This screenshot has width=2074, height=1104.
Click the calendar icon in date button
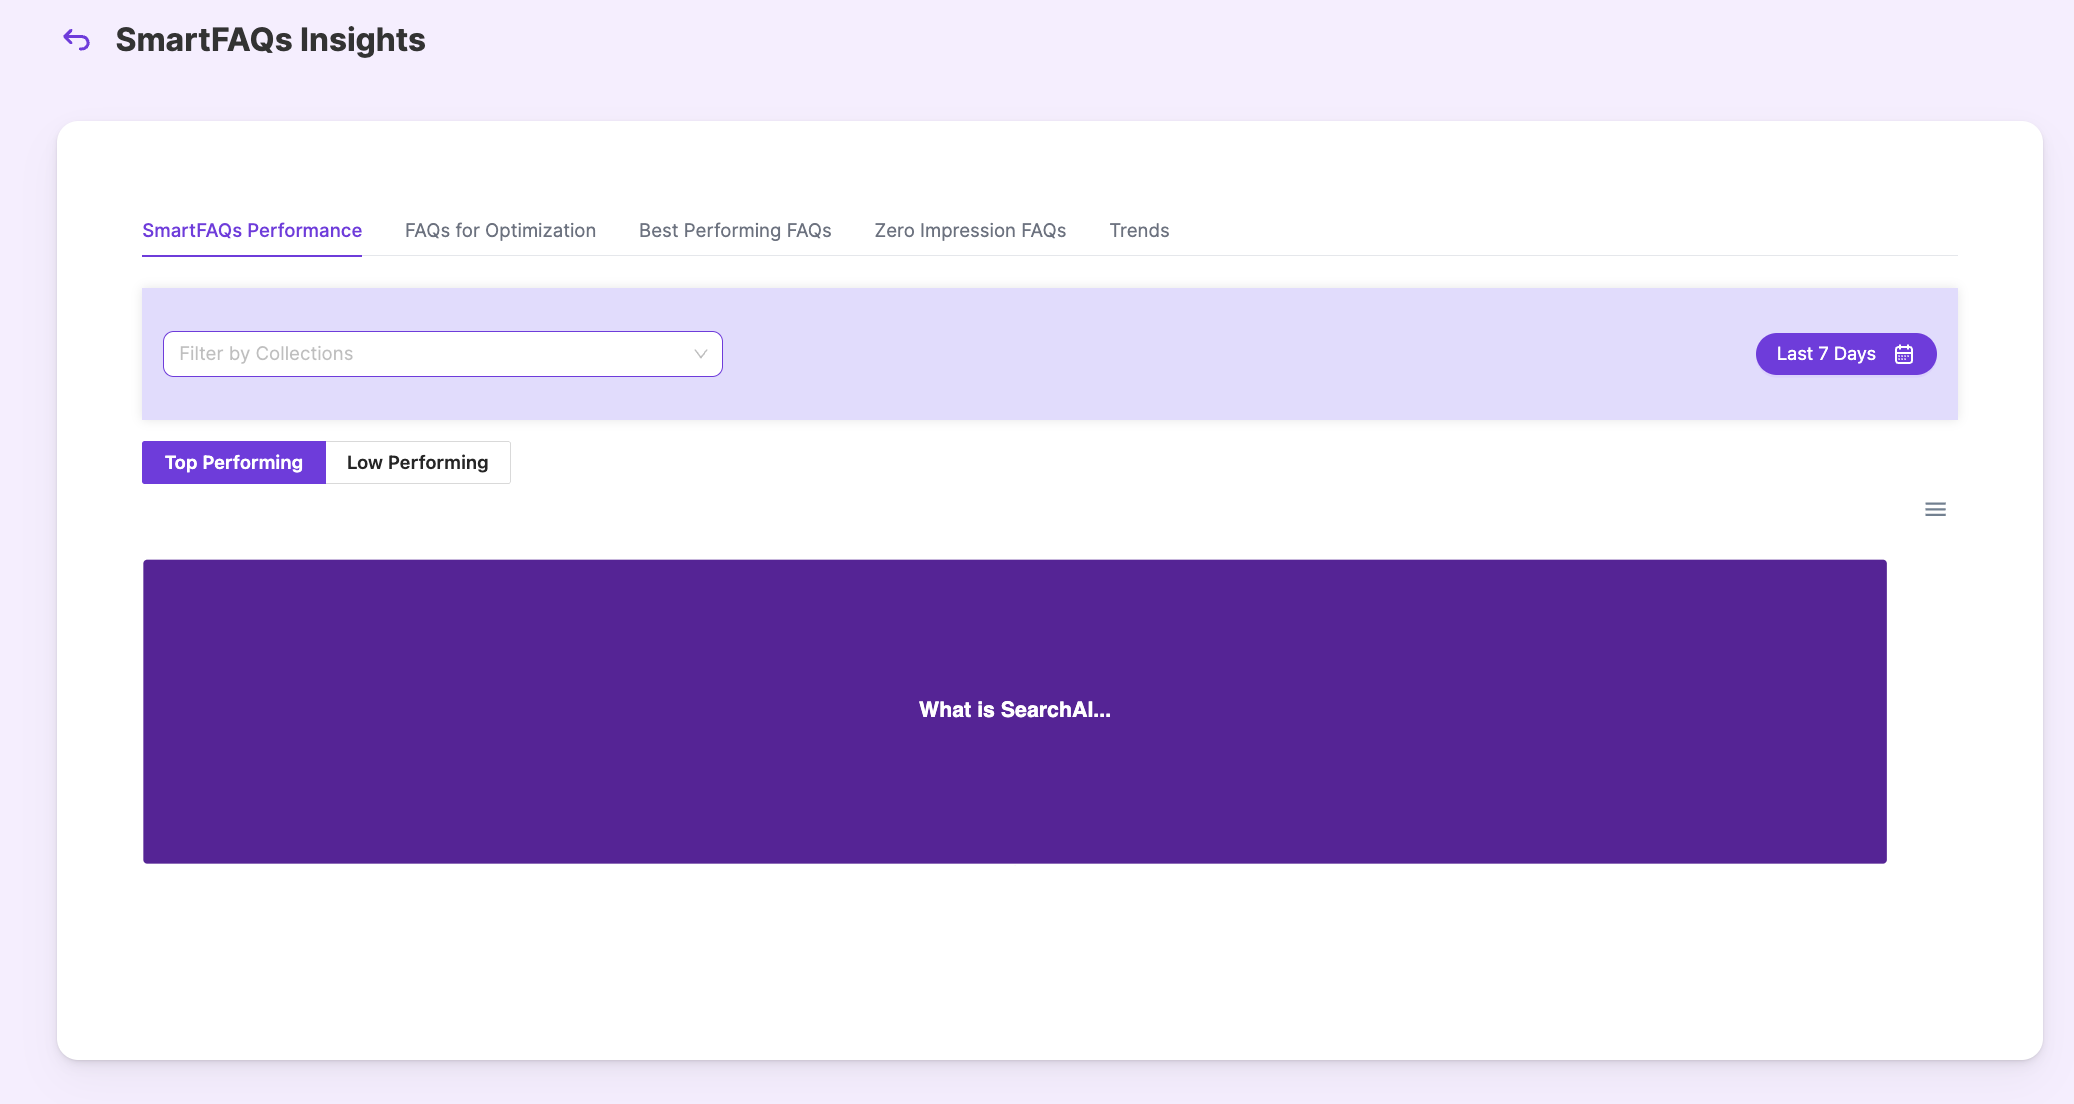1904,354
